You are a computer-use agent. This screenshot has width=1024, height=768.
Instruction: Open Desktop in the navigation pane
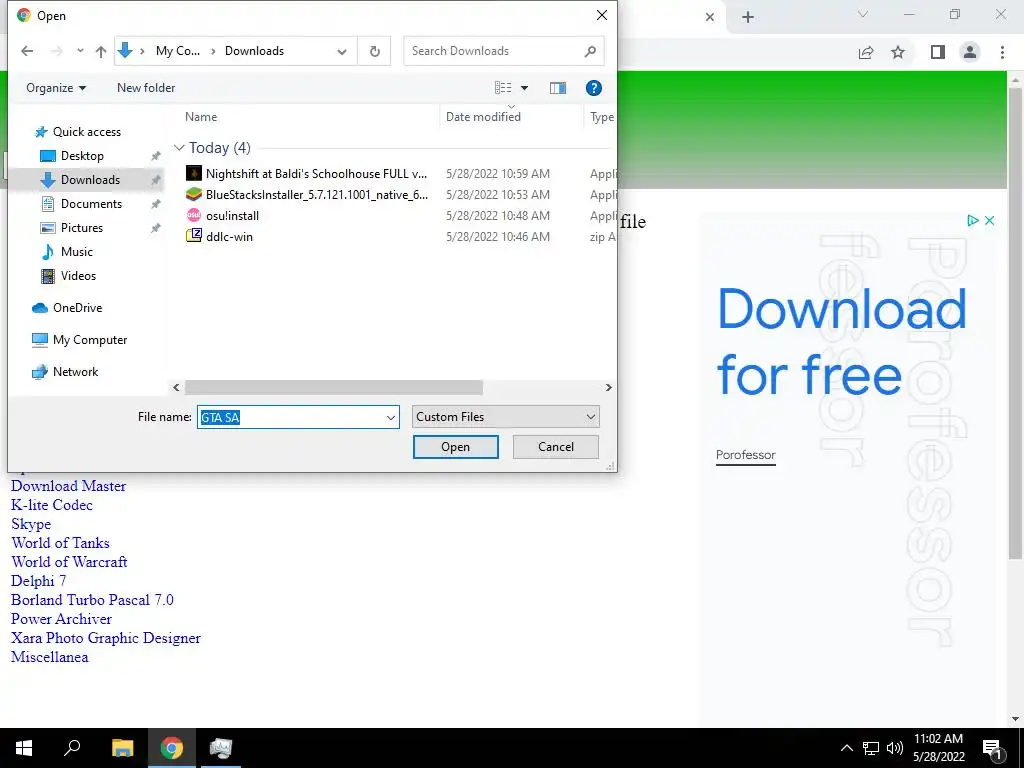pos(82,155)
